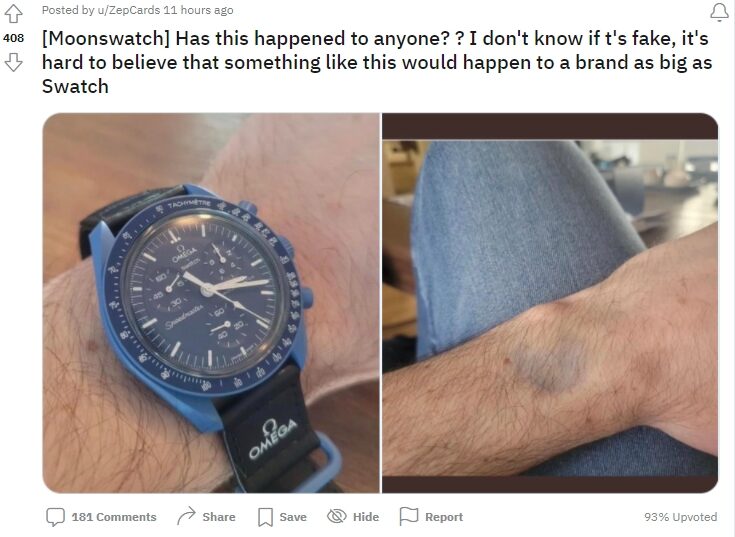The height and width of the screenshot is (537, 735).
Task: Select the Save label
Action: coord(293,517)
